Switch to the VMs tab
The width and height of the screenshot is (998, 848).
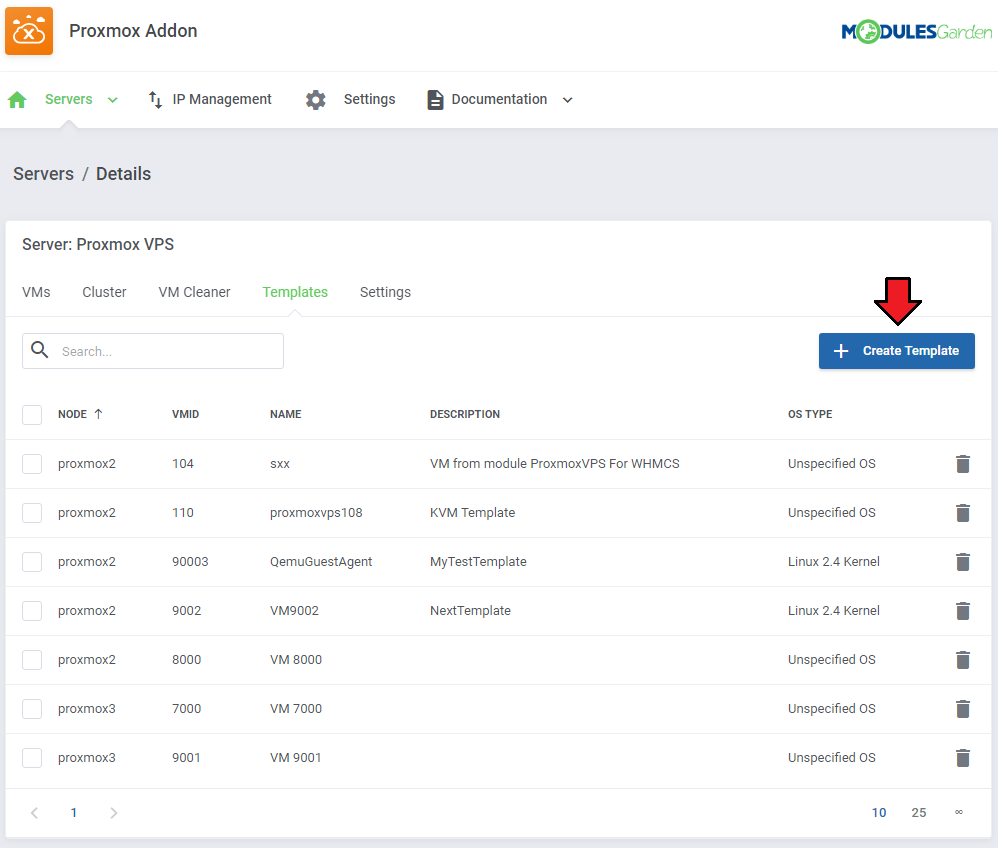tap(36, 292)
